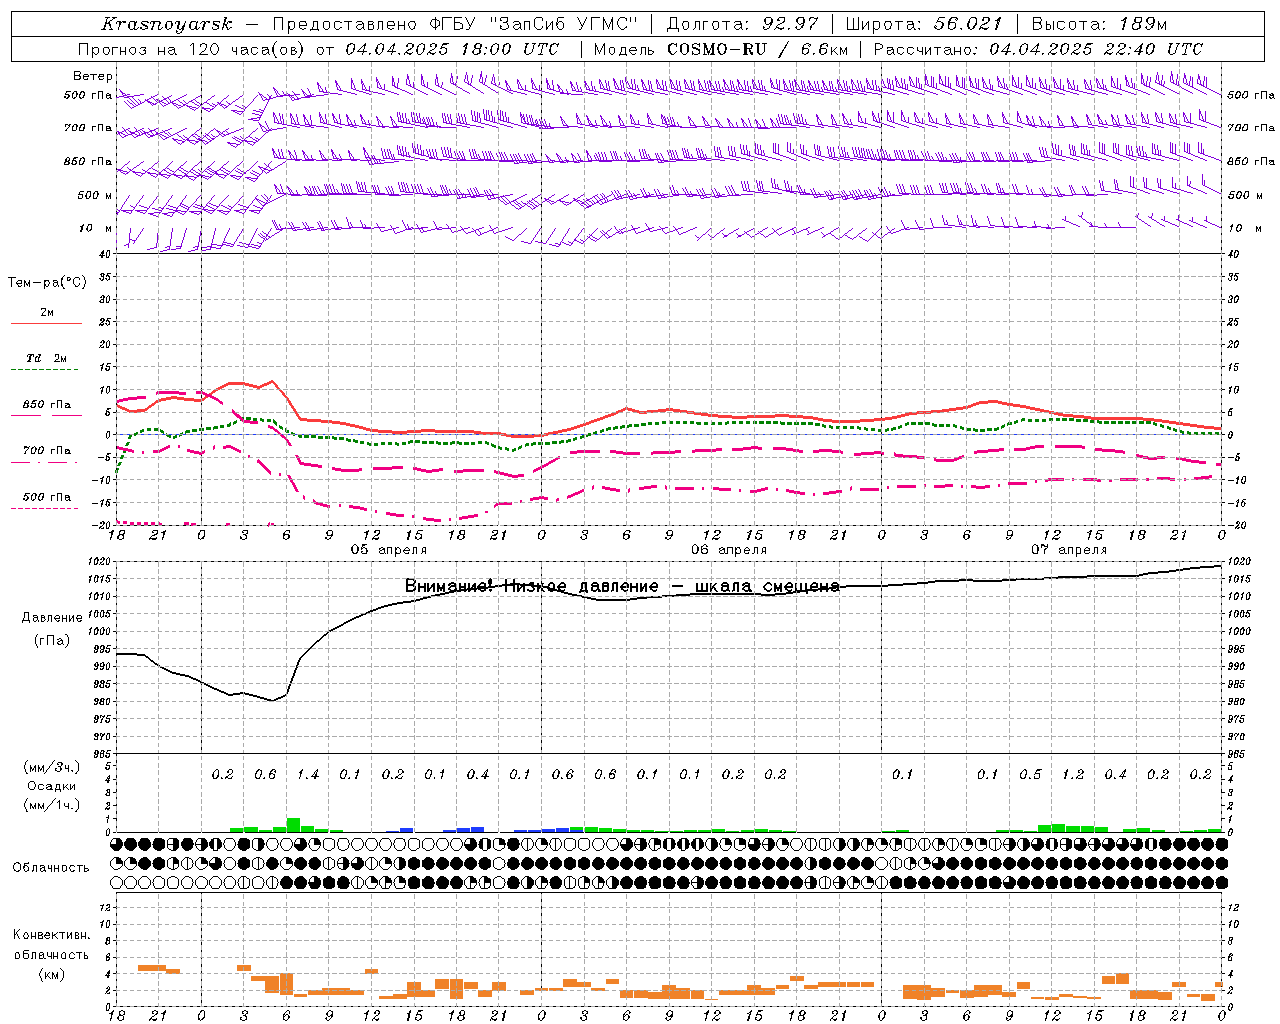Viewport: 1280px width, 1024px height.
Task: Click the 'Осадки' precipitation label
Action: tap(51, 786)
